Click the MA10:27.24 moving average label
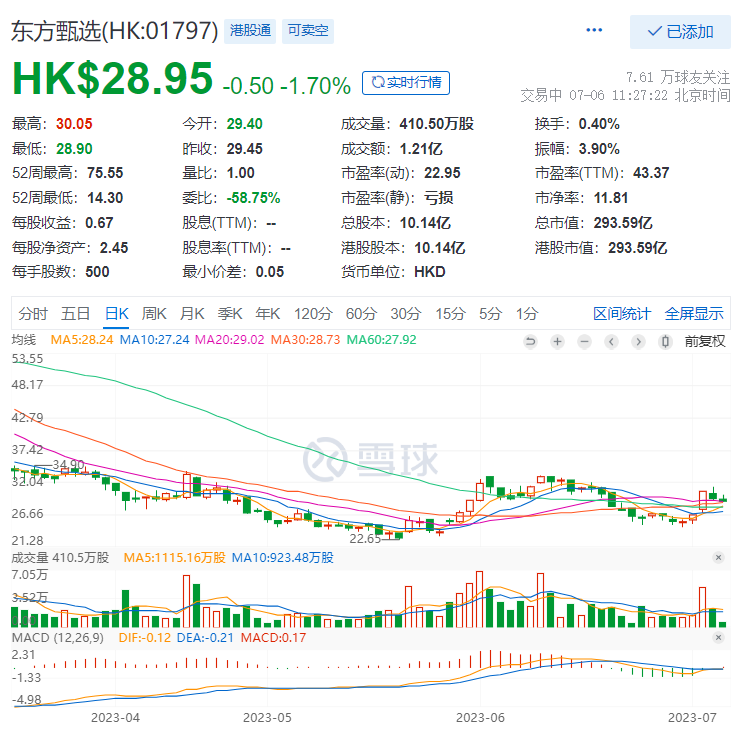This screenshot has width=747, height=729. [x=154, y=340]
